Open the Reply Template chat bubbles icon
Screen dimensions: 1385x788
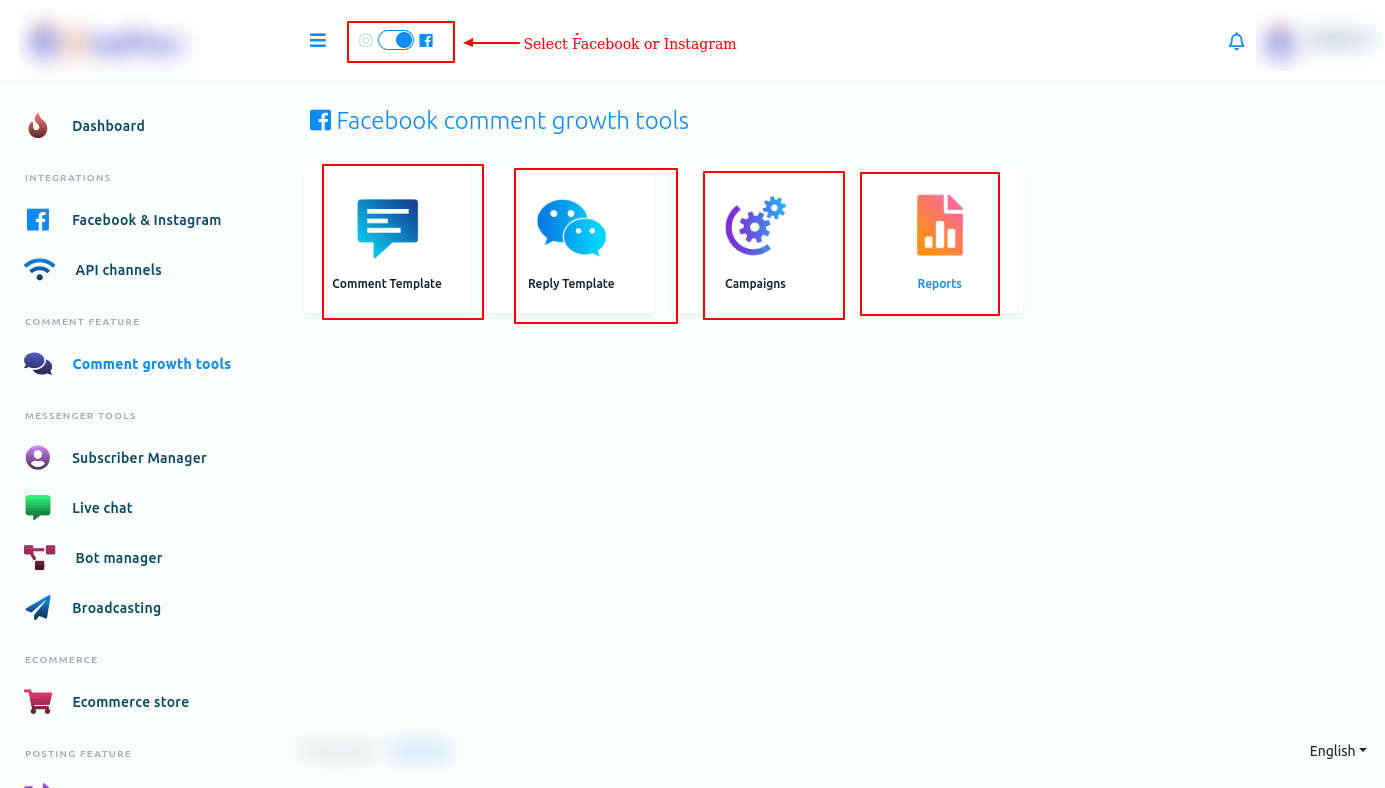click(571, 228)
